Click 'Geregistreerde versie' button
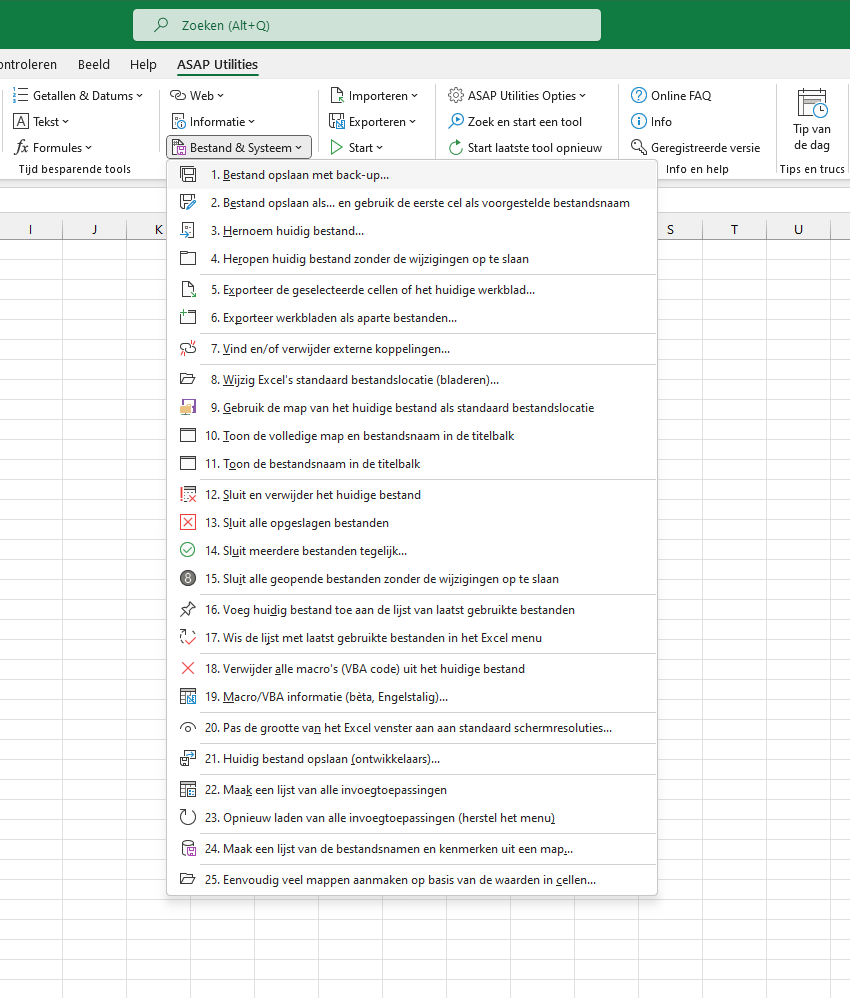Image resolution: width=850 pixels, height=998 pixels. point(695,148)
